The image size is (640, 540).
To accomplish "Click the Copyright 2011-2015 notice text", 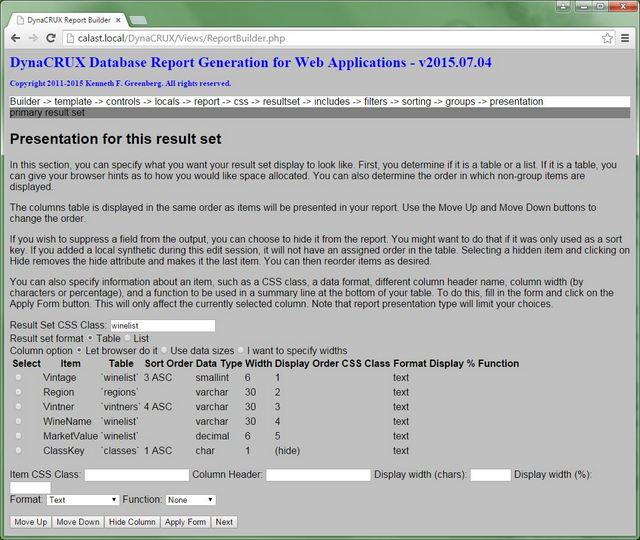I will click(x=120, y=83).
